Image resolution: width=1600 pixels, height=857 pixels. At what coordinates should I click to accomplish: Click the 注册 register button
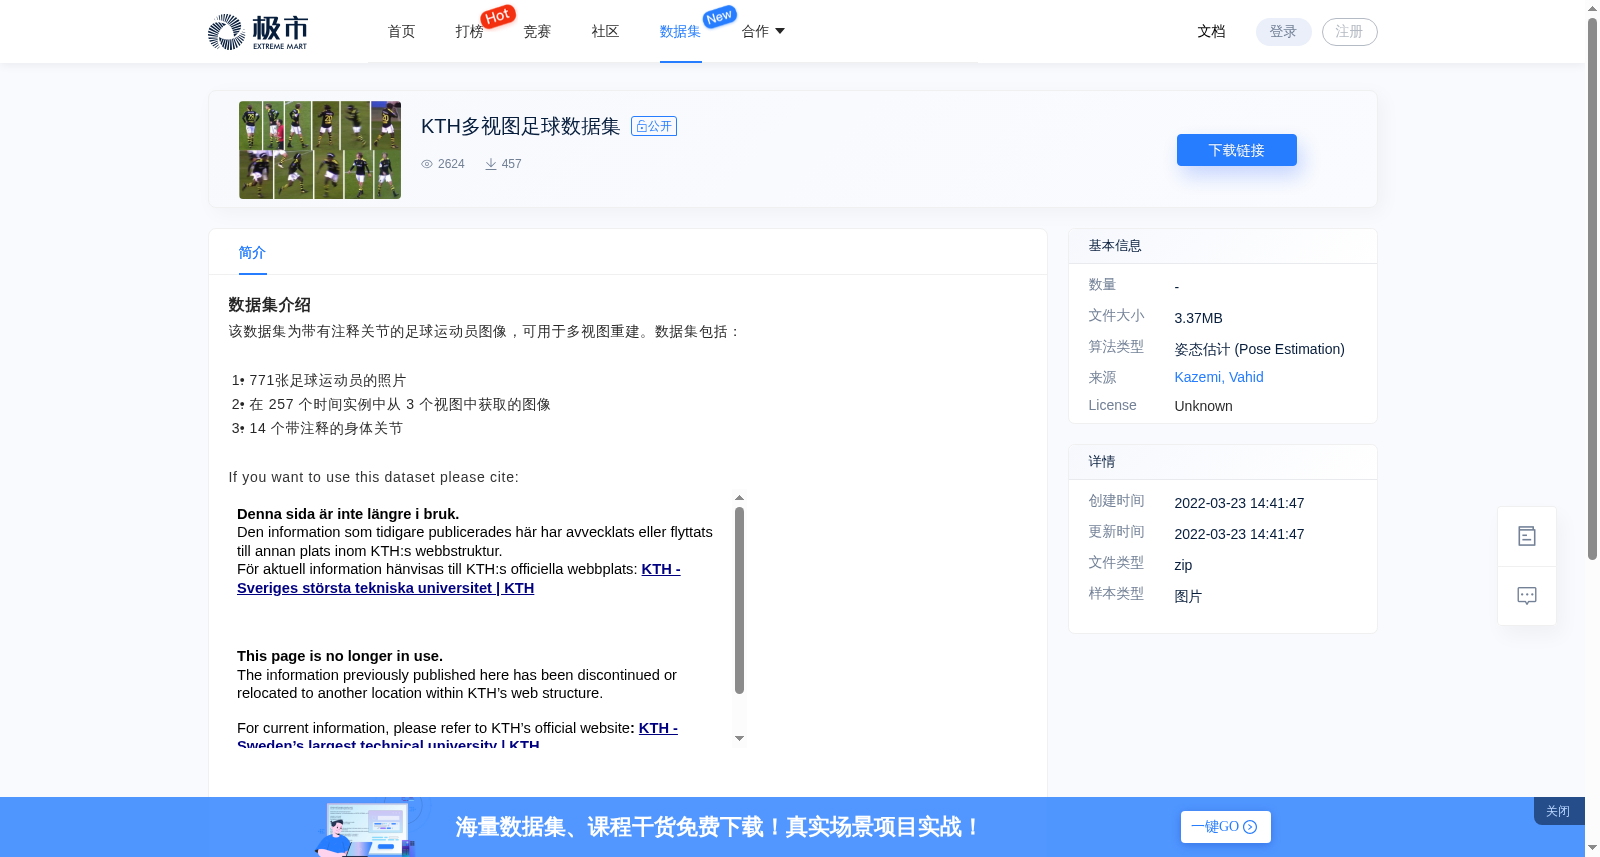(1349, 32)
